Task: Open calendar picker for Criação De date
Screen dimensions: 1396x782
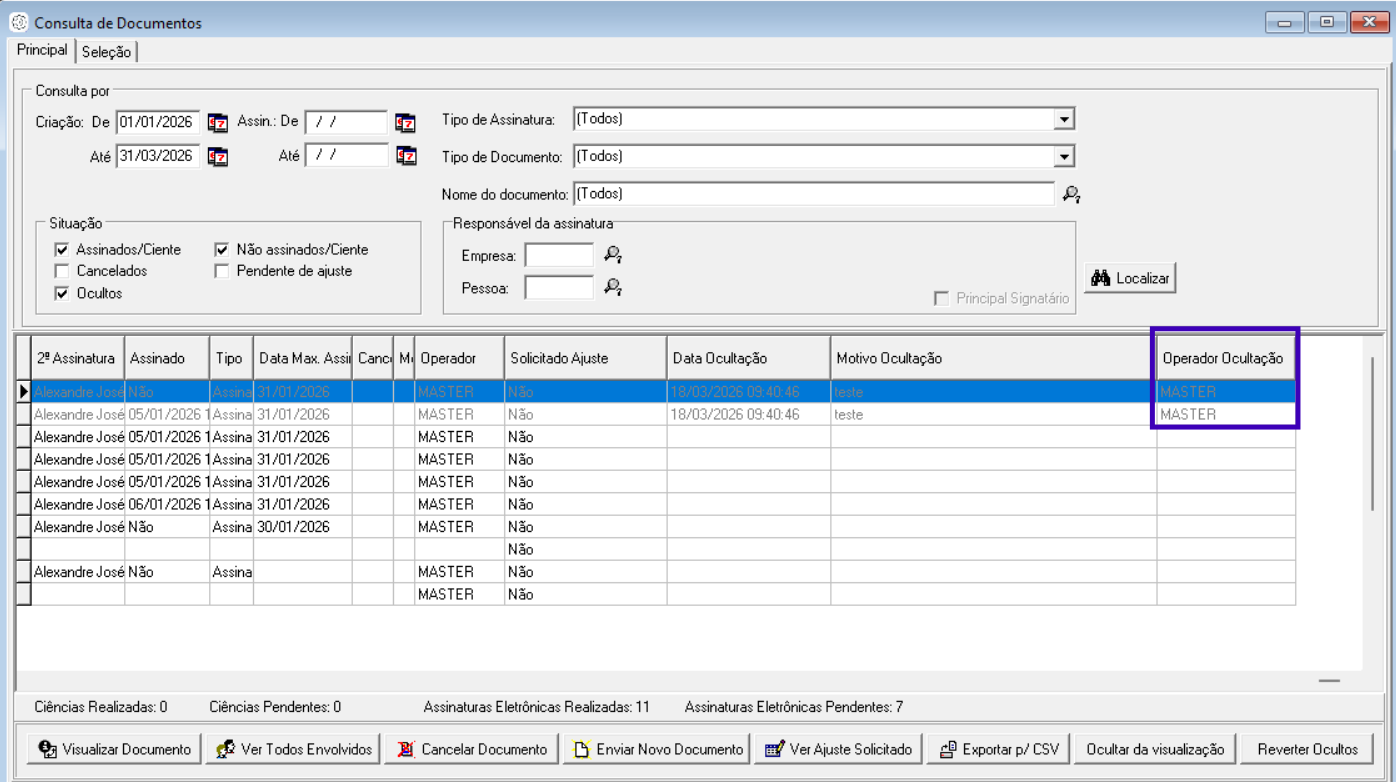Action: coord(217,123)
